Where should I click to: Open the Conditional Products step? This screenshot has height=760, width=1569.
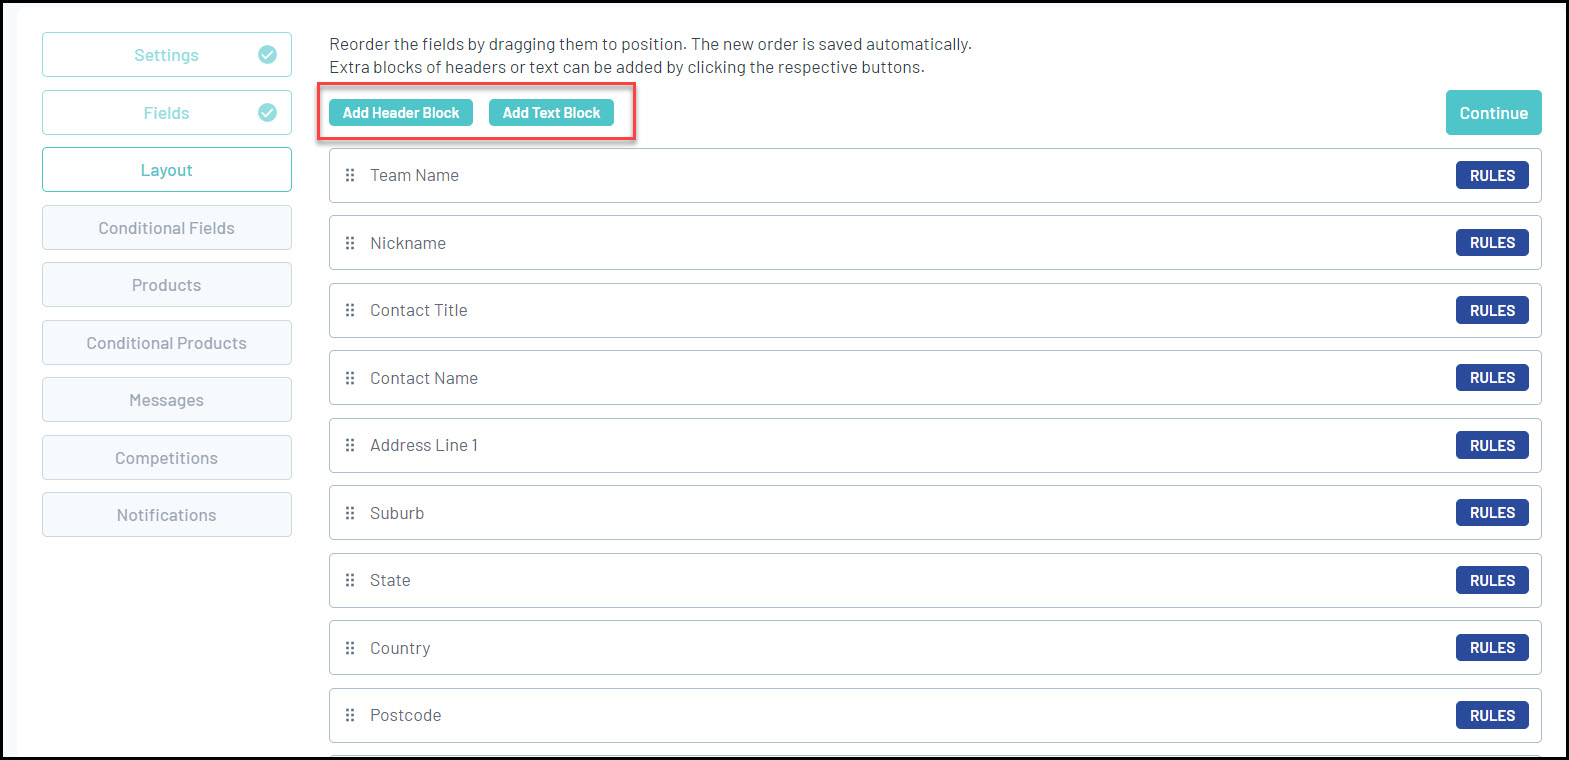[167, 343]
